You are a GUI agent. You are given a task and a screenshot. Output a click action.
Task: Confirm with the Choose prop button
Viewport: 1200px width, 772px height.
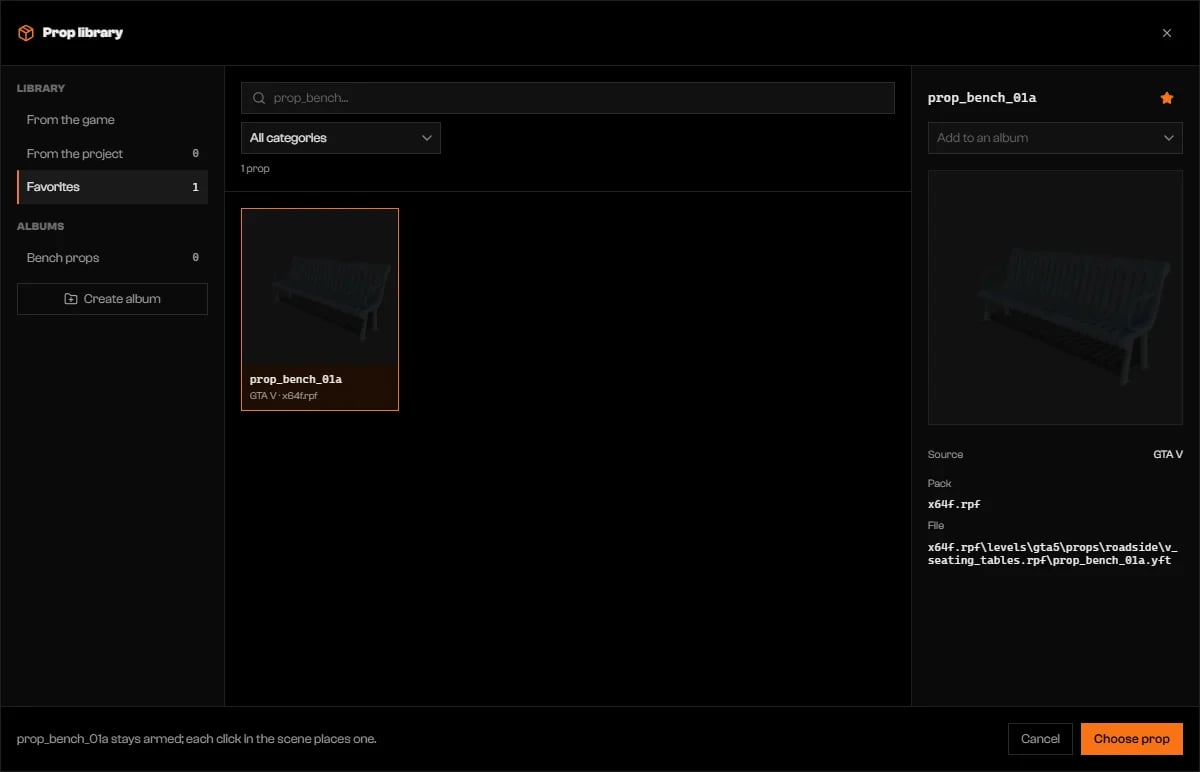pos(1132,739)
